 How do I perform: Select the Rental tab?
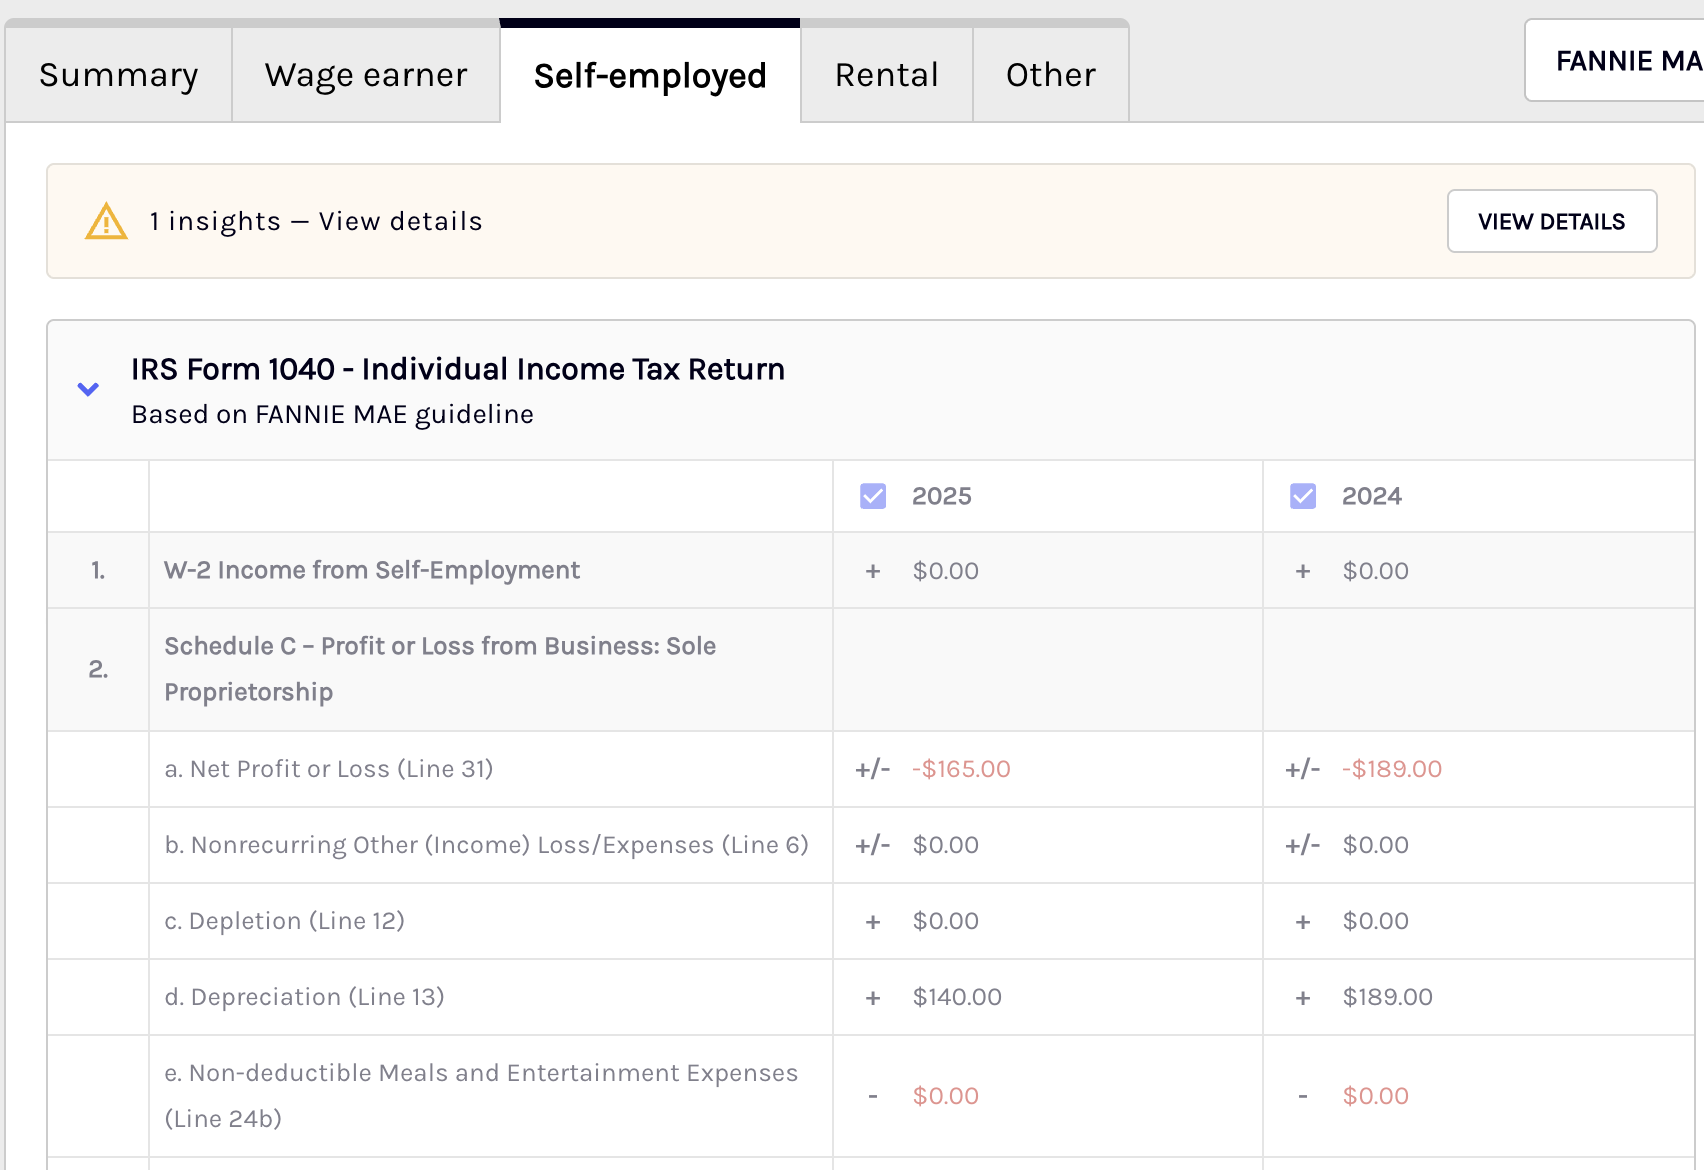[887, 75]
